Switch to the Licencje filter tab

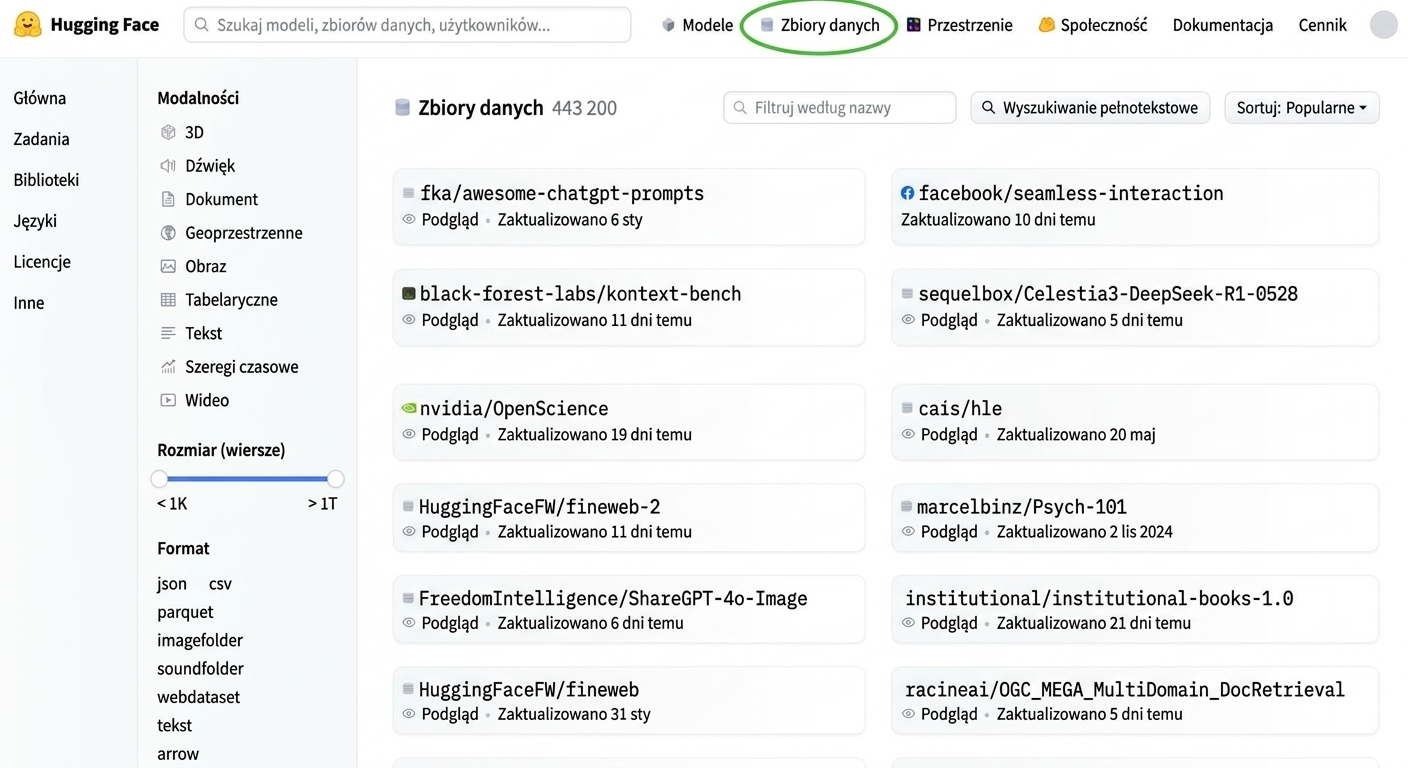point(42,262)
